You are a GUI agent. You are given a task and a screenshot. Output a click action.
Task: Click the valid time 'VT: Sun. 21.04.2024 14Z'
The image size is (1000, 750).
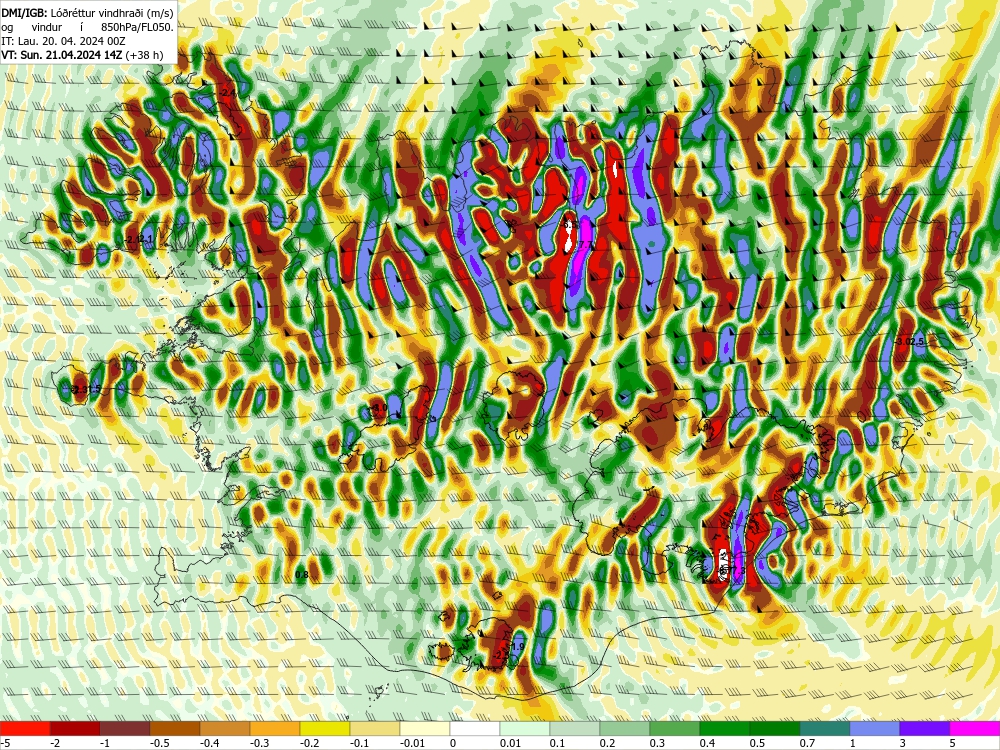click(x=62, y=55)
